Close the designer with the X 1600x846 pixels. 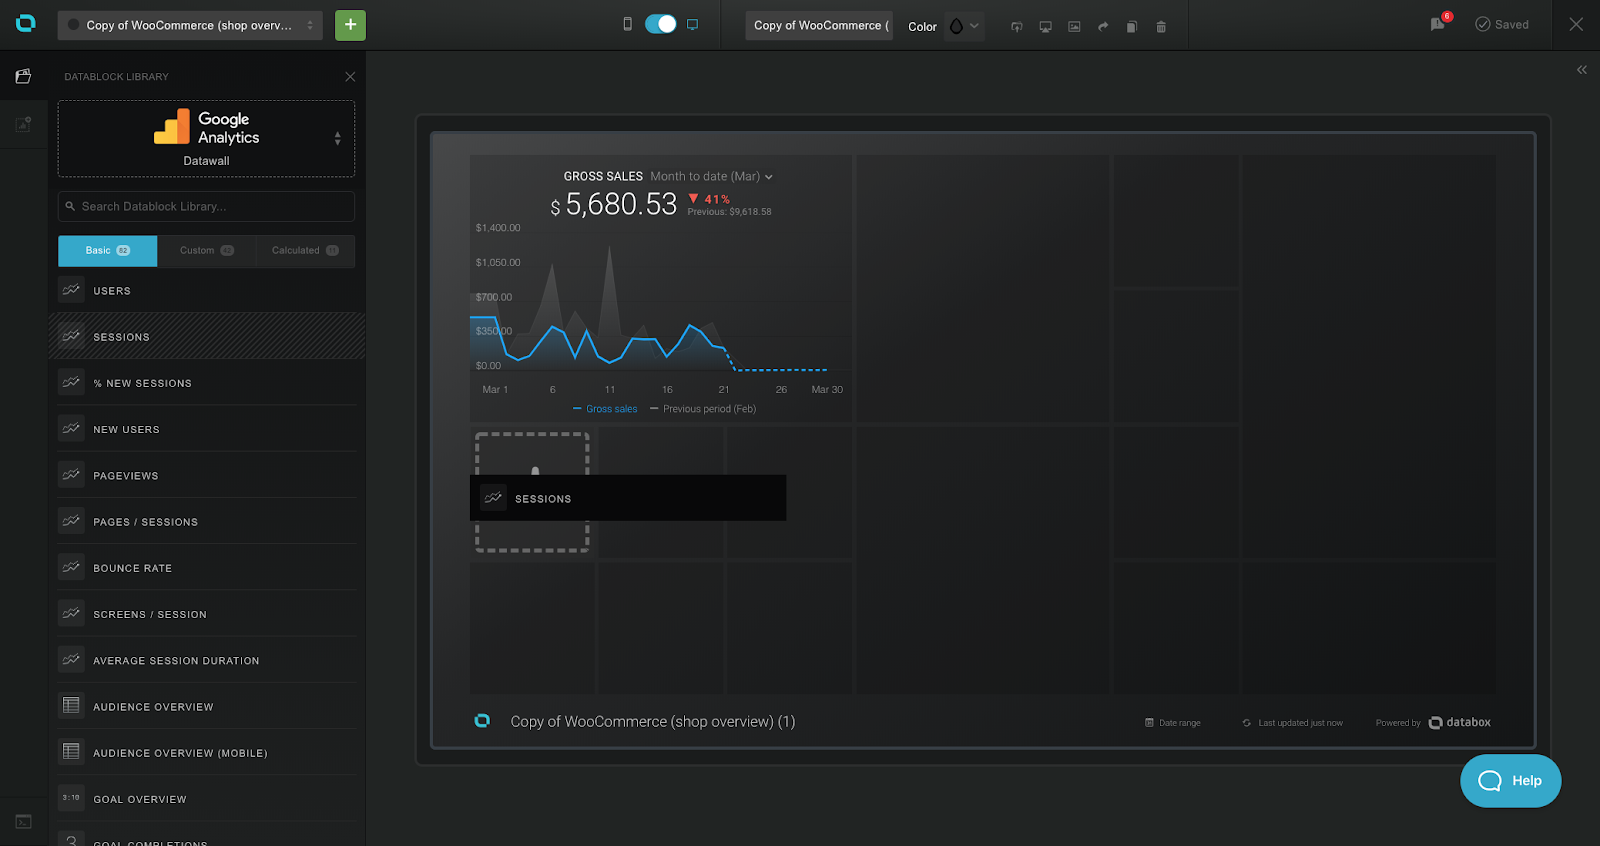(x=1576, y=24)
